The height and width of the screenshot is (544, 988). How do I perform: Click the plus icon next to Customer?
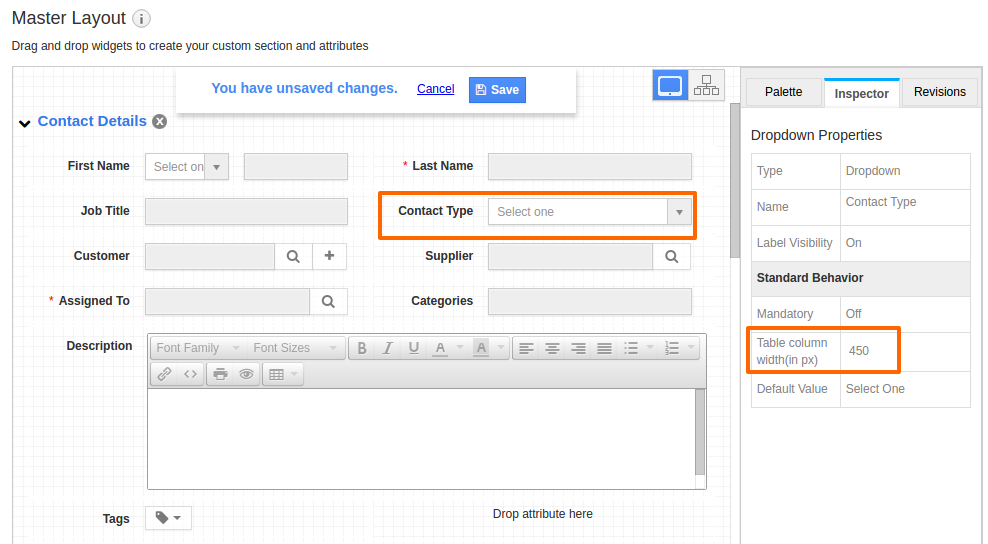329,256
